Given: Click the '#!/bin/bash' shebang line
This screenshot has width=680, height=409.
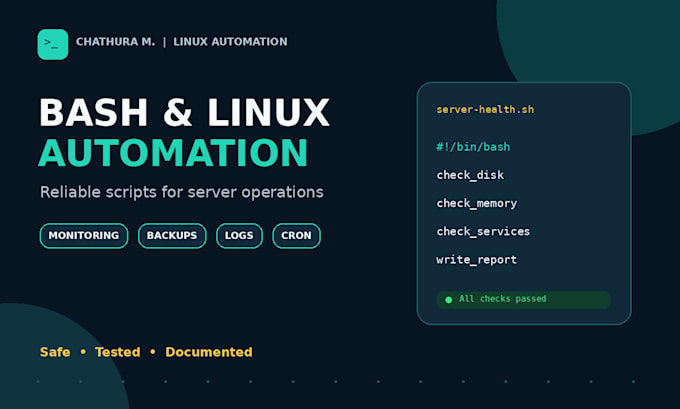Looking at the screenshot, I should (473, 147).
